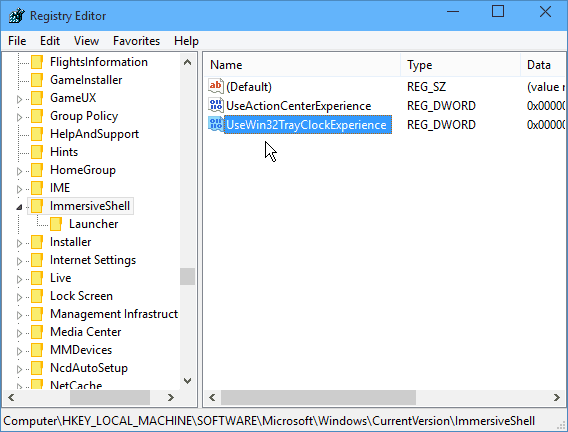Click the Registry Editor app icon in title bar

(x=17, y=16)
